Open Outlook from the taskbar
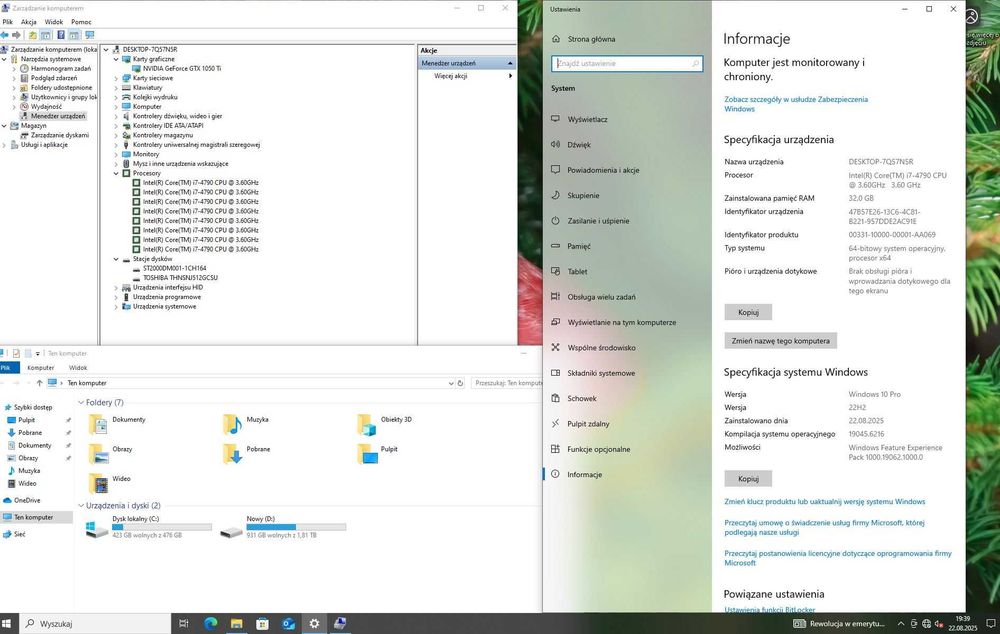The image size is (1000, 634). [288, 624]
